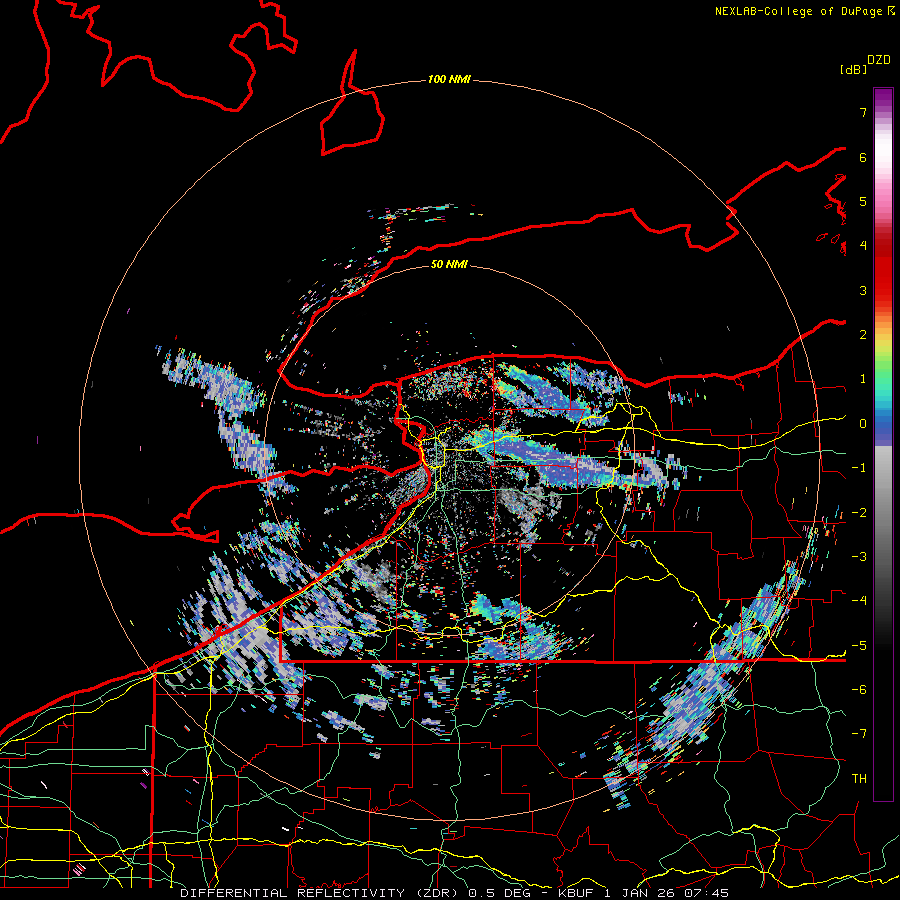Click the 4 label on the scale

click(863, 246)
